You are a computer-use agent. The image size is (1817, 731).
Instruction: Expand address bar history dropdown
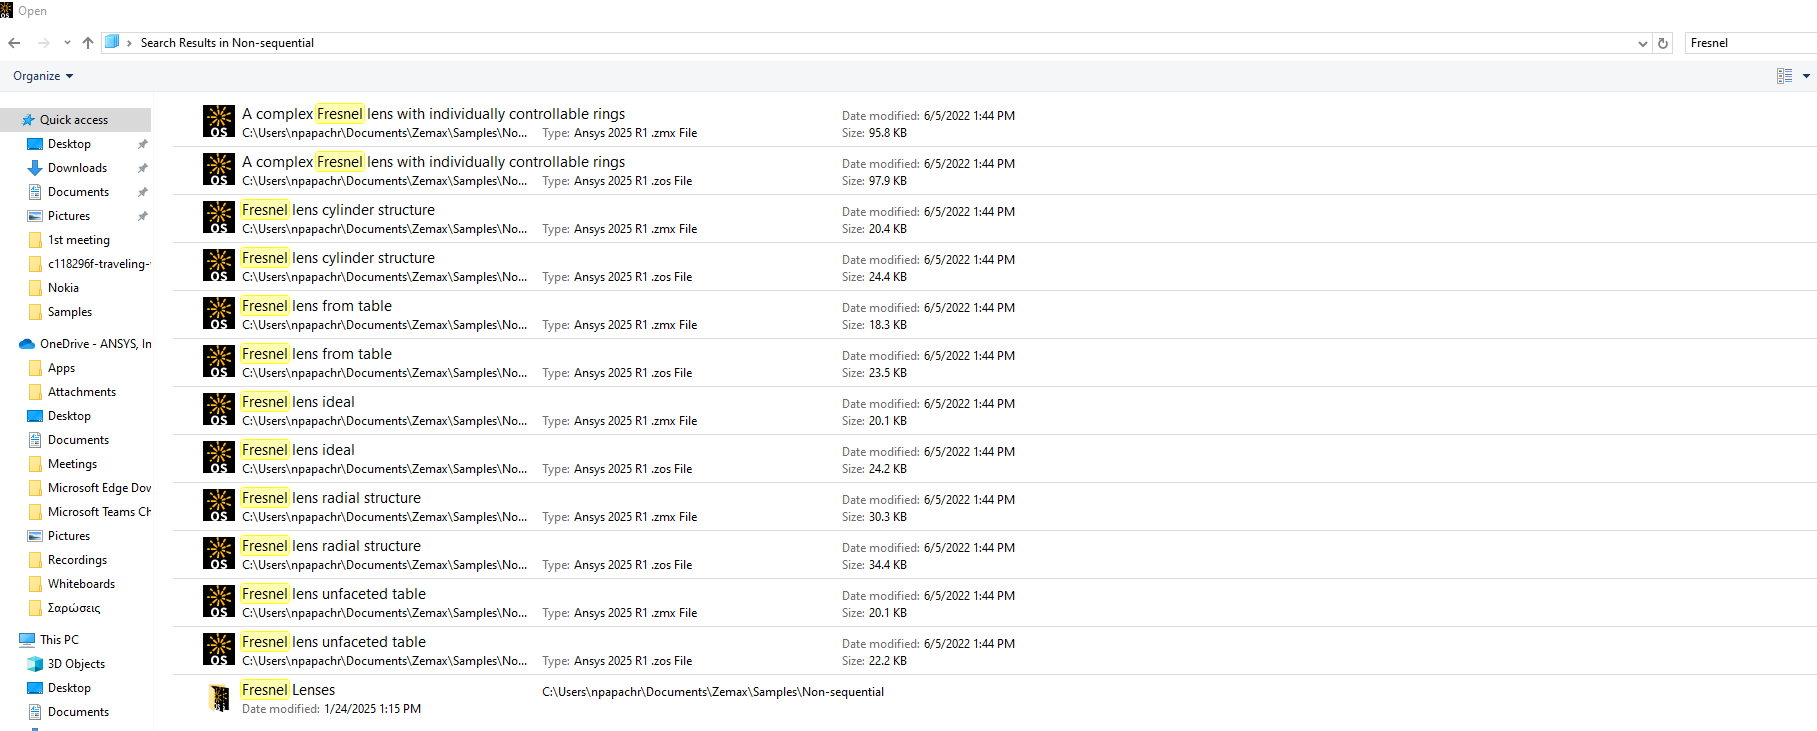(1642, 43)
